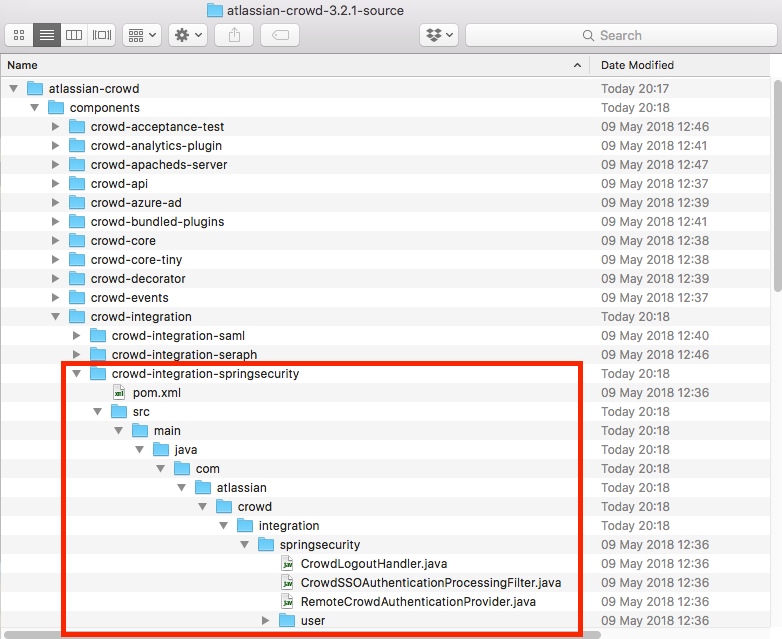Expand the crowd-events folder
Viewport: 782px width, 639px height.
(x=55, y=298)
